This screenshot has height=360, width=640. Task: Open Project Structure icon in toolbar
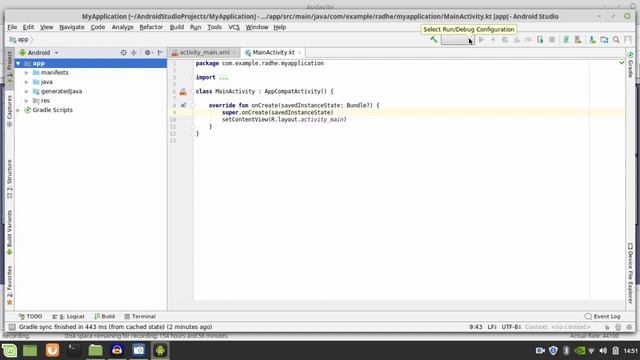(604, 40)
